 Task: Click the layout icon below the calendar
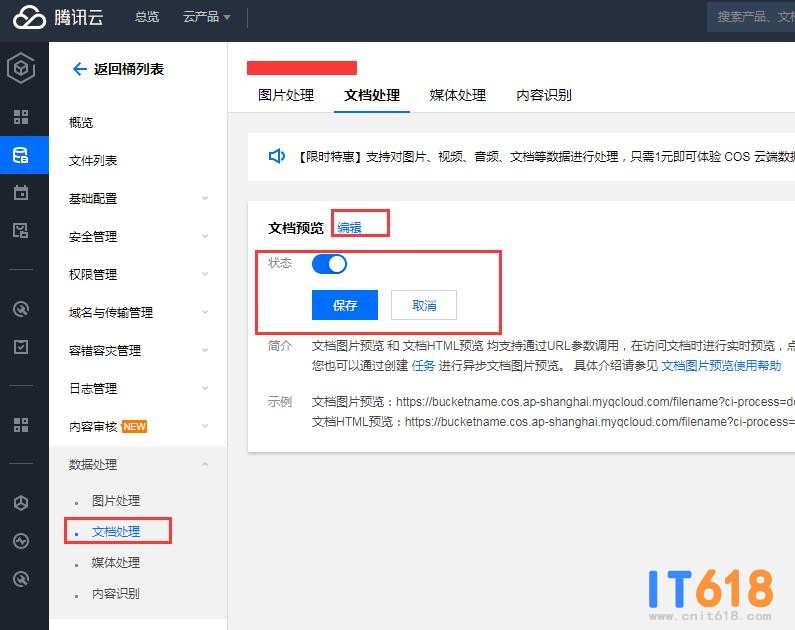21,231
